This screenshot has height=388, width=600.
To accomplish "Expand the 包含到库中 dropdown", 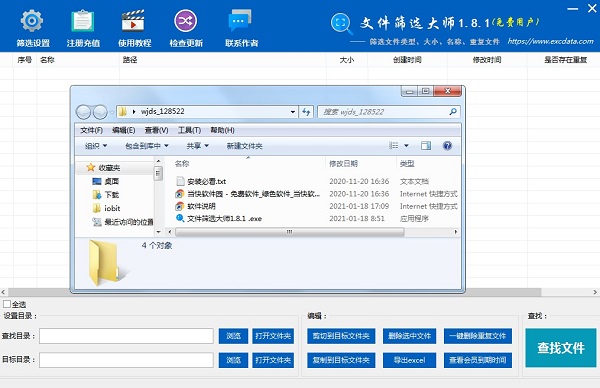I will (x=147, y=146).
